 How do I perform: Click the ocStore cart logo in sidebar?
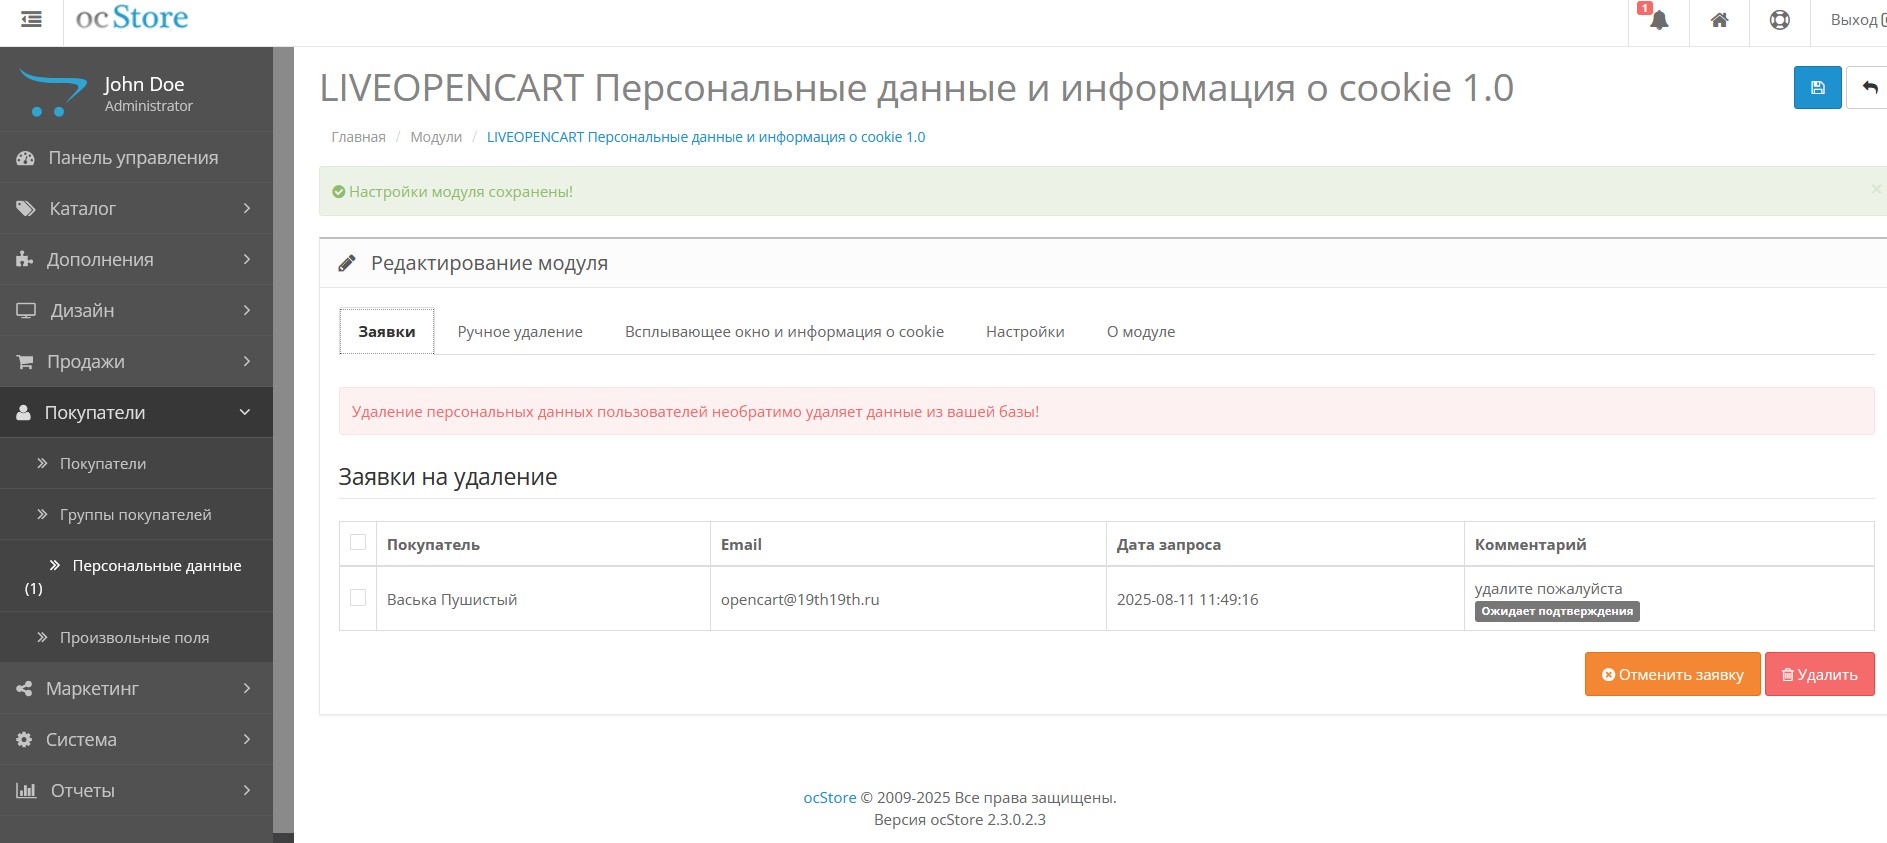coord(53,92)
